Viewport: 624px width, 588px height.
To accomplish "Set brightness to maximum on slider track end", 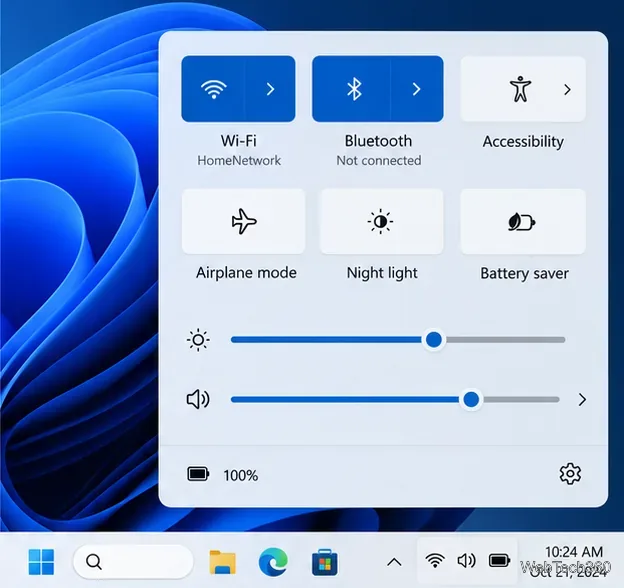I will tap(563, 340).
